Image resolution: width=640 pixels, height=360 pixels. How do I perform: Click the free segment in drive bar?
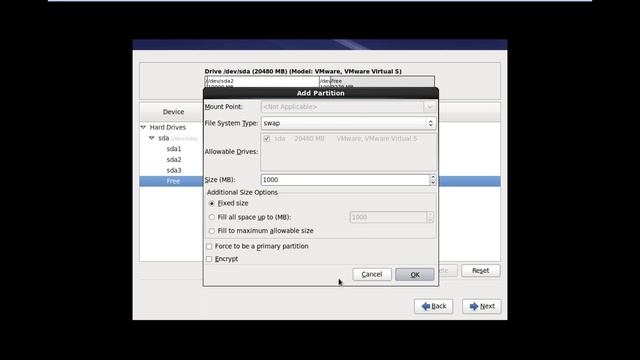tap(382, 82)
